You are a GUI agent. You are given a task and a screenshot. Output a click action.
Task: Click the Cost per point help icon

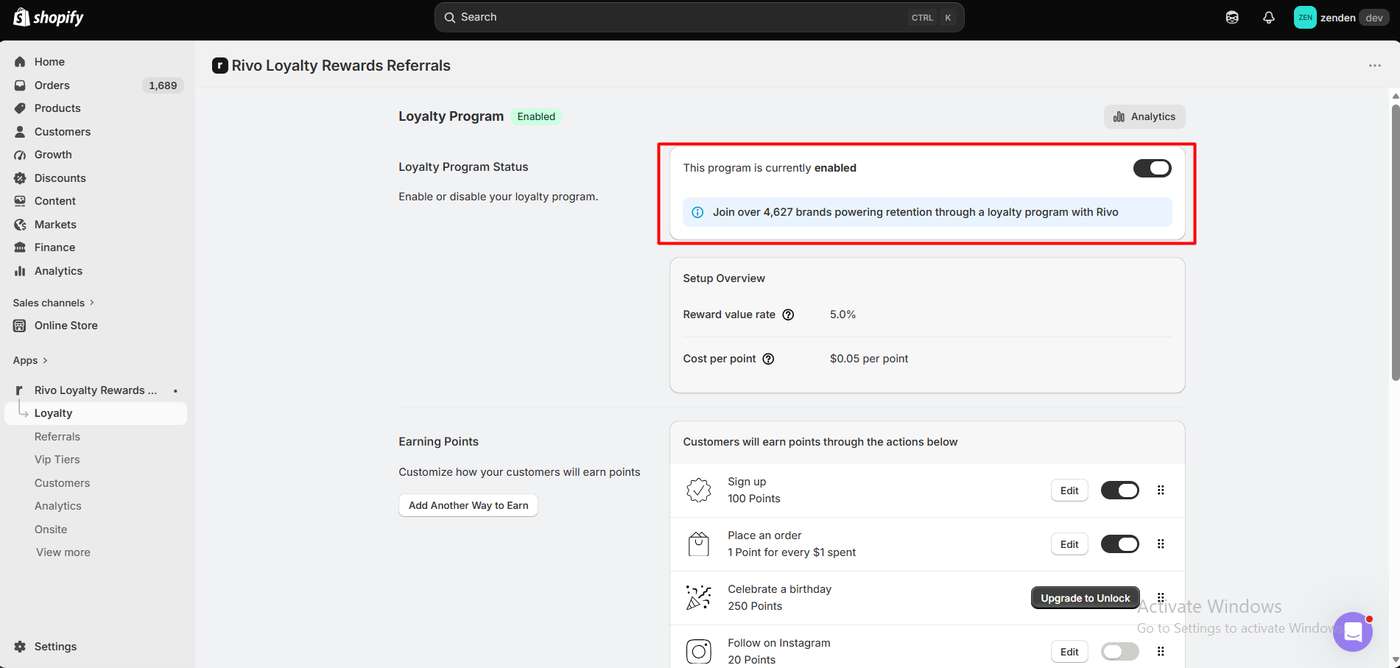(x=768, y=359)
